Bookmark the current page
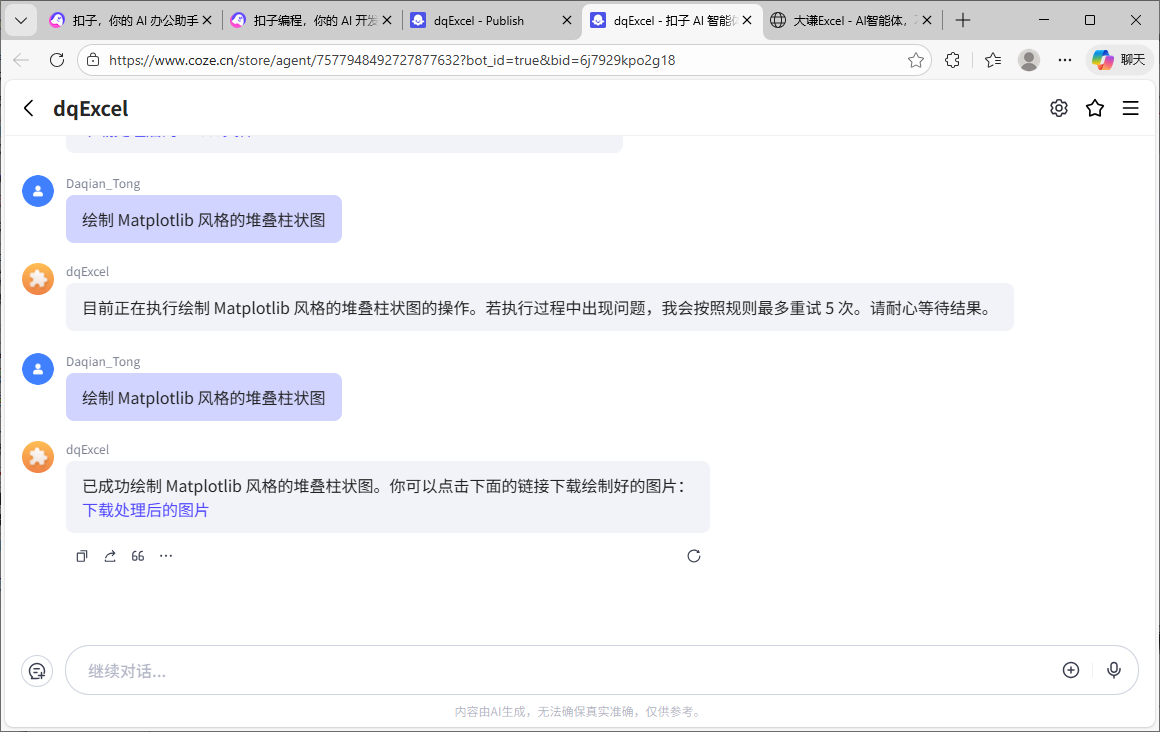The width and height of the screenshot is (1160, 732). point(915,60)
